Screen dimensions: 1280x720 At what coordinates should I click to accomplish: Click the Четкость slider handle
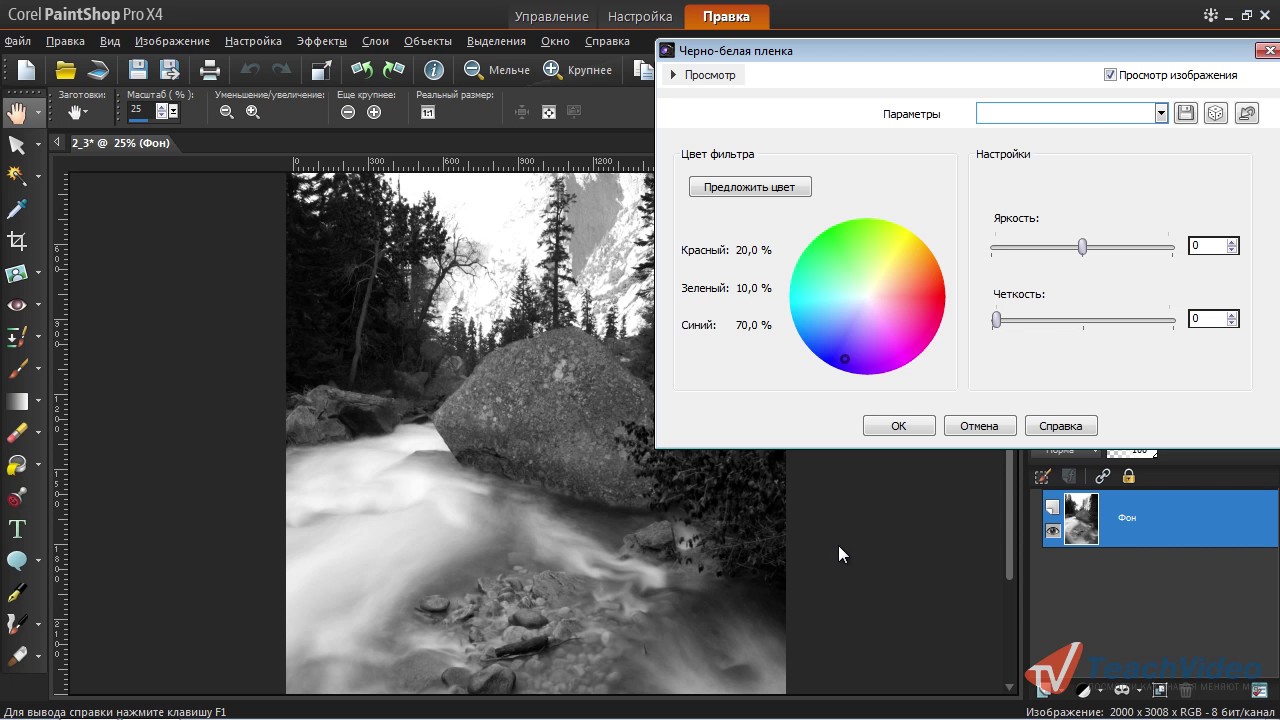[996, 320]
